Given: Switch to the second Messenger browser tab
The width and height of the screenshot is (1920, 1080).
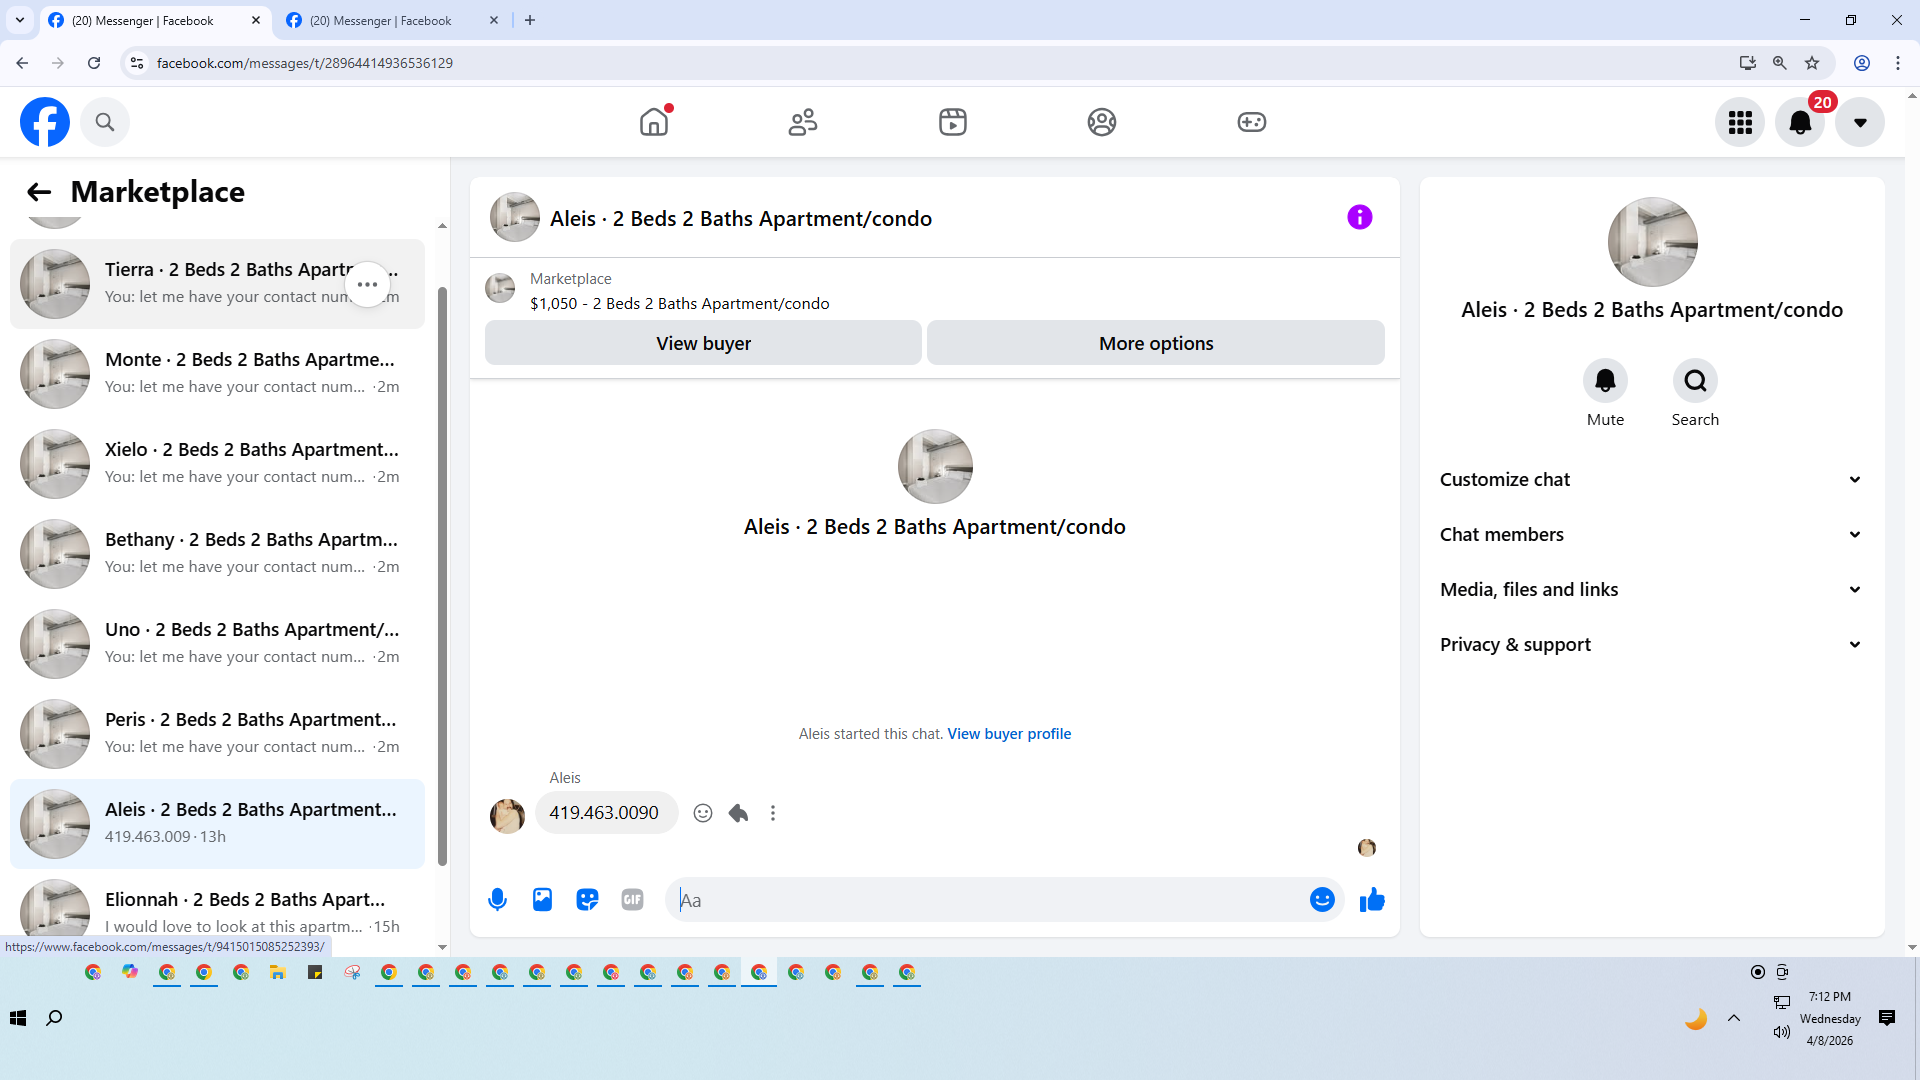Looking at the screenshot, I should [380, 20].
